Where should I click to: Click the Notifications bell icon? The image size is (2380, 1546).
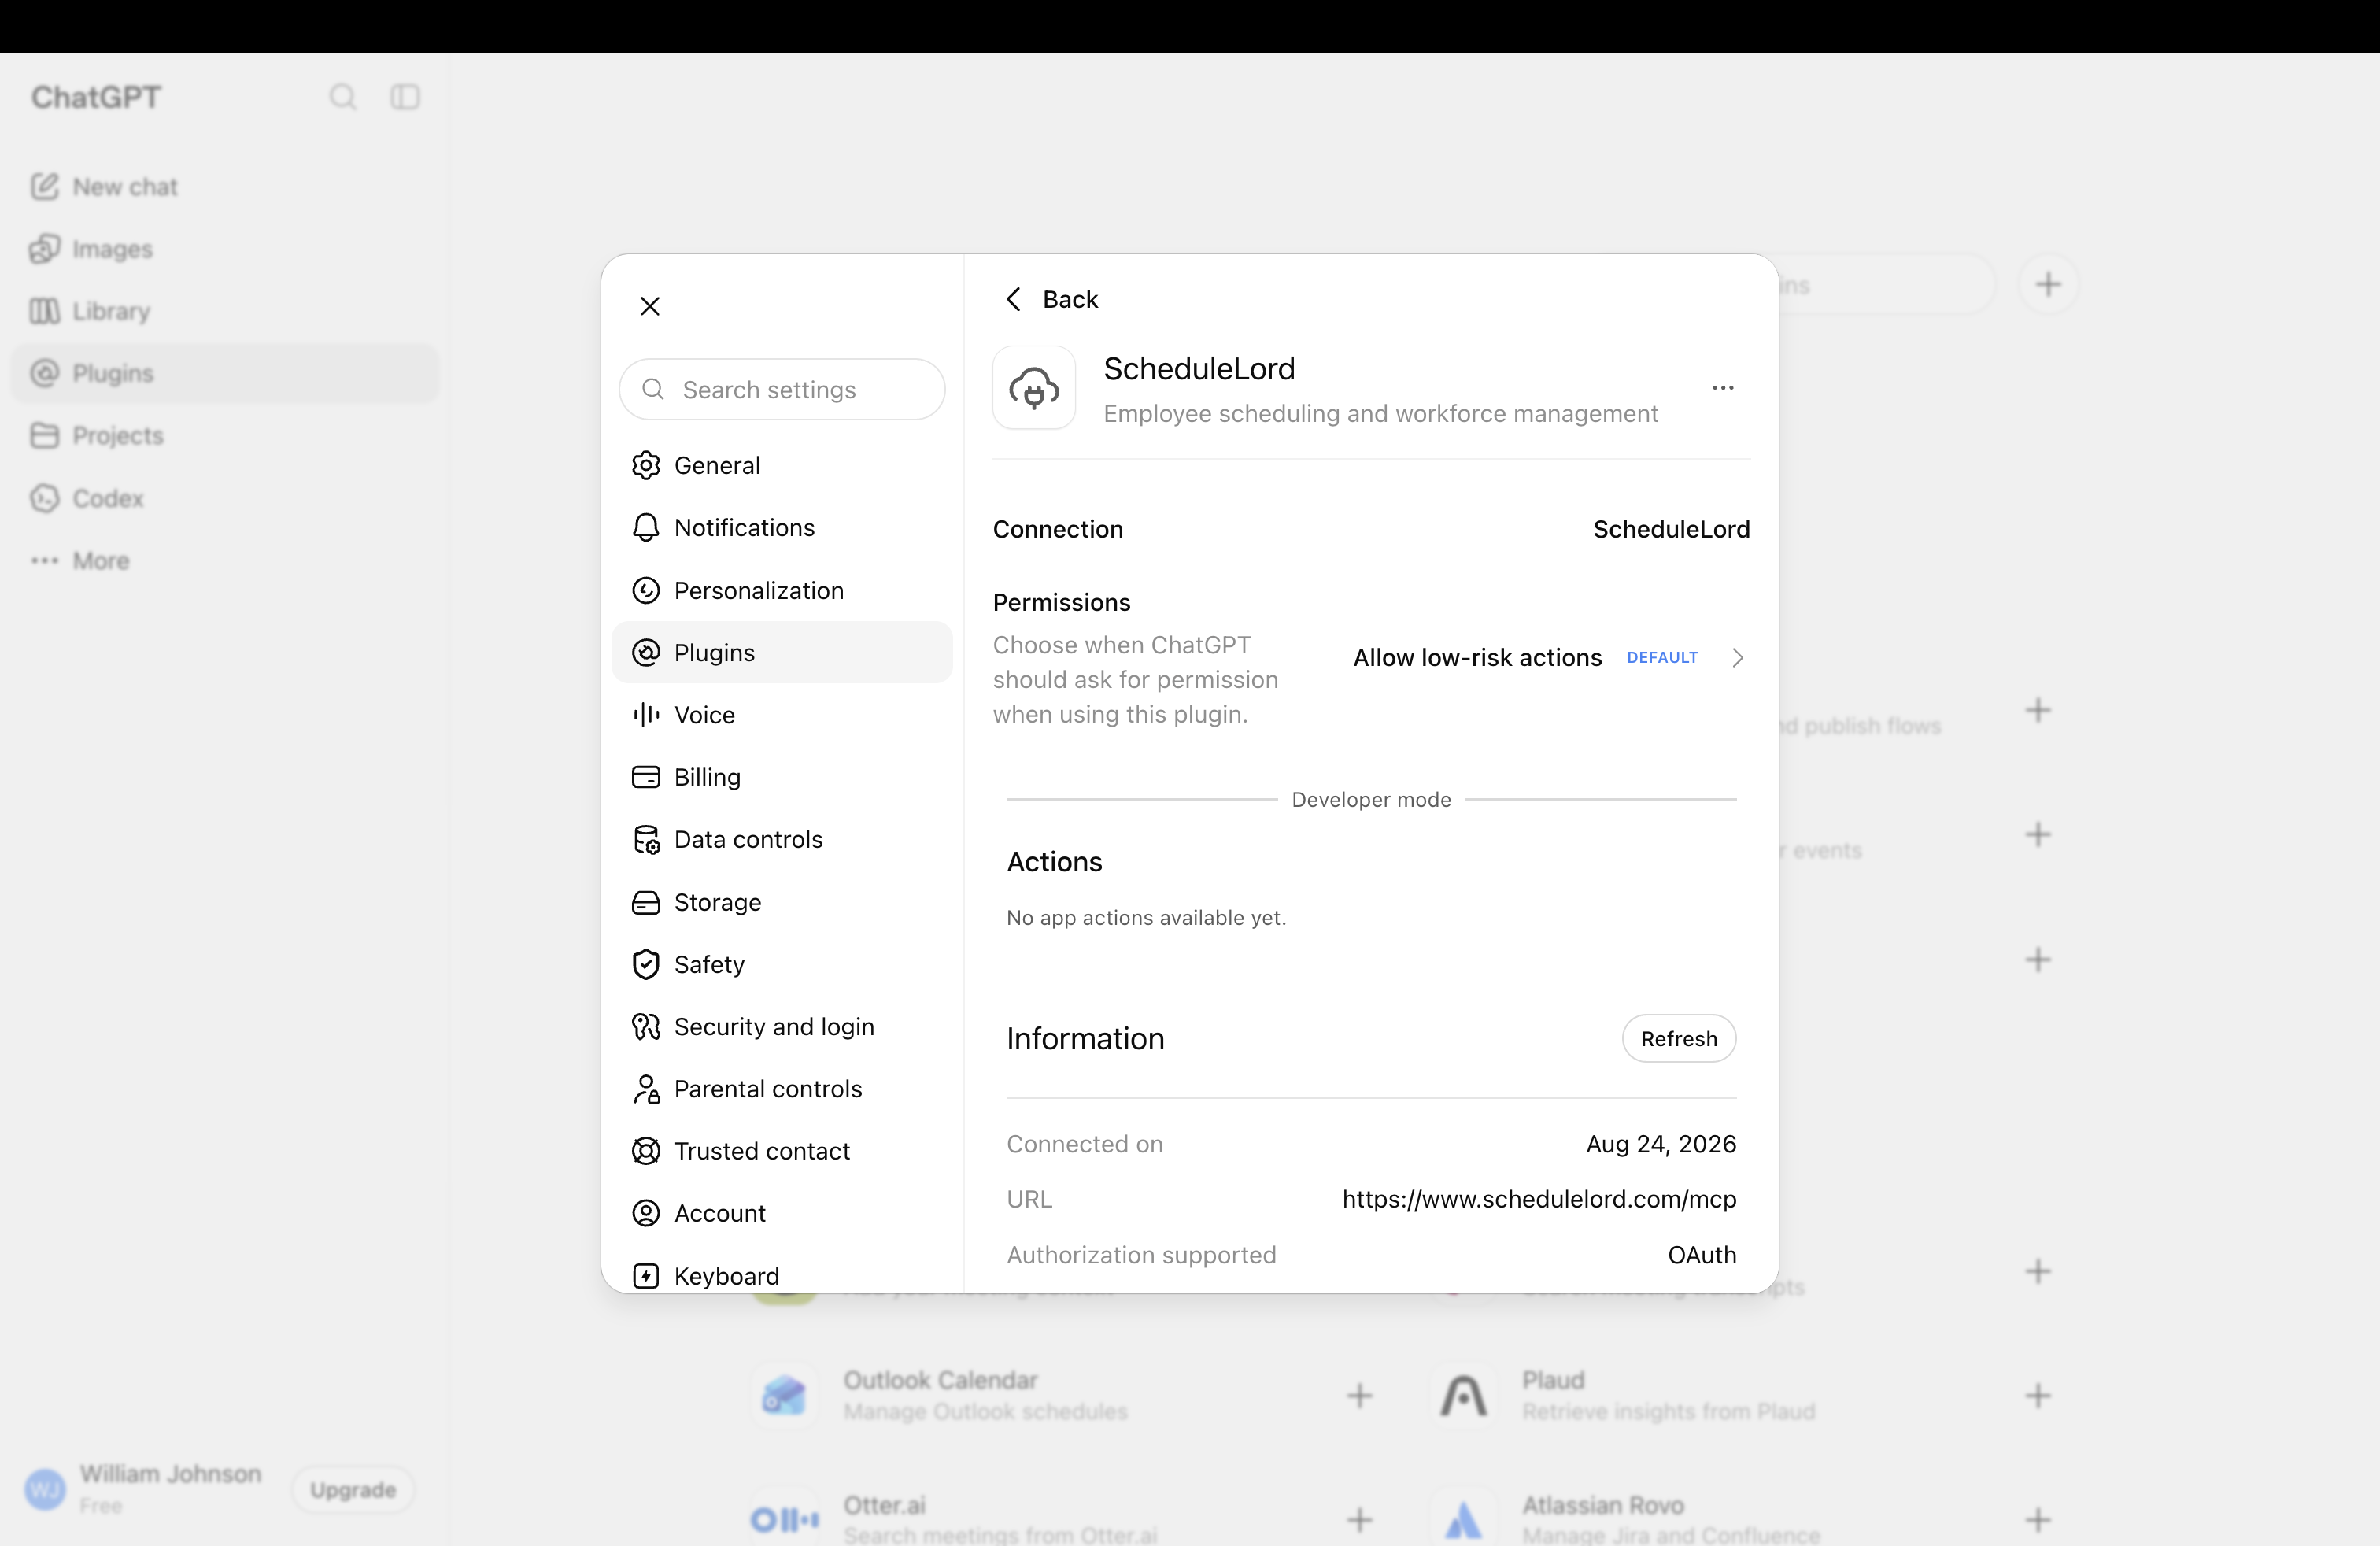[646, 527]
